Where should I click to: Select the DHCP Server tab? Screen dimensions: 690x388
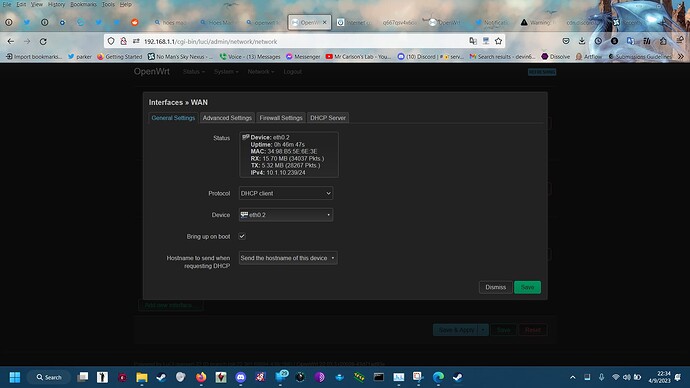[328, 118]
